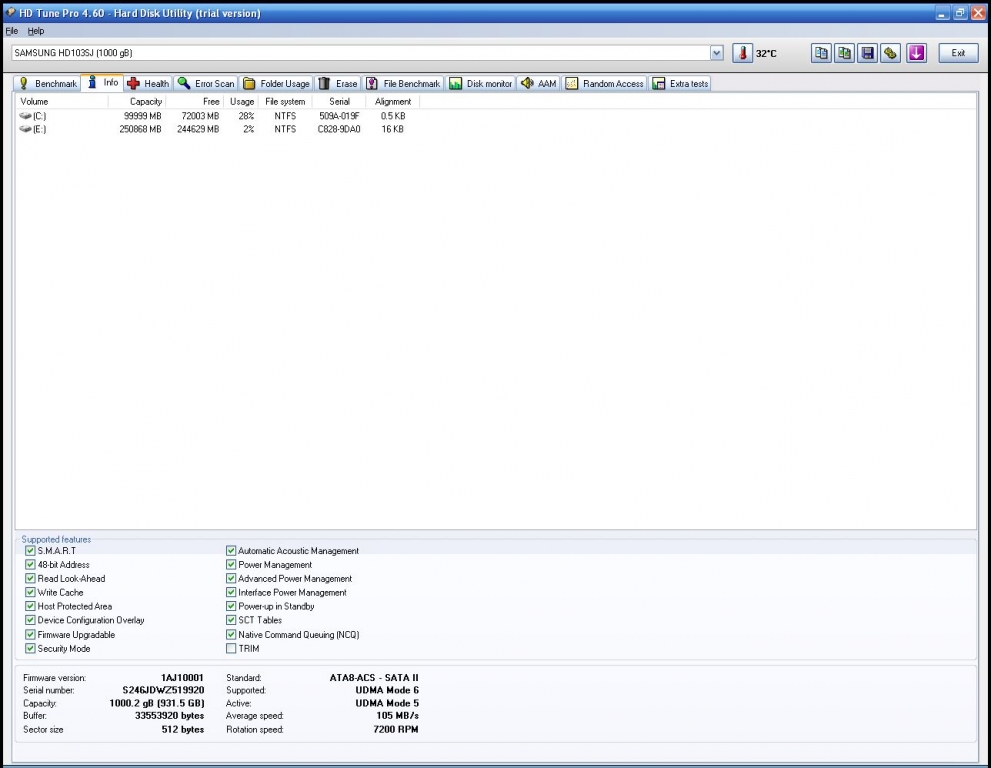The image size is (991, 768).
Task: Click the drive icon for volume C:
Action: [x=25, y=116]
